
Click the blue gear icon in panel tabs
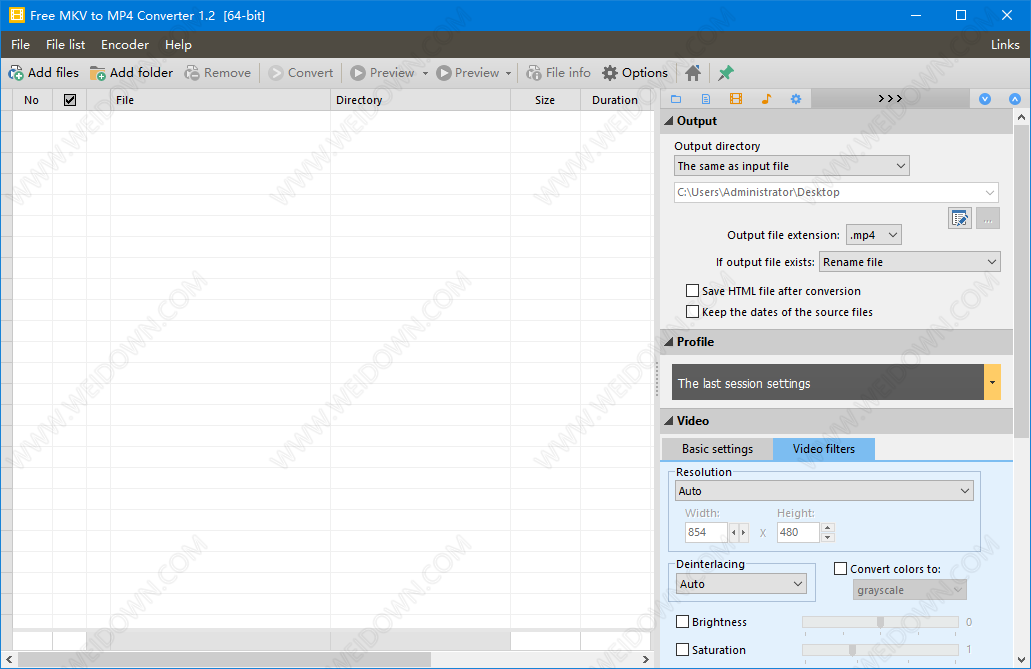point(796,99)
